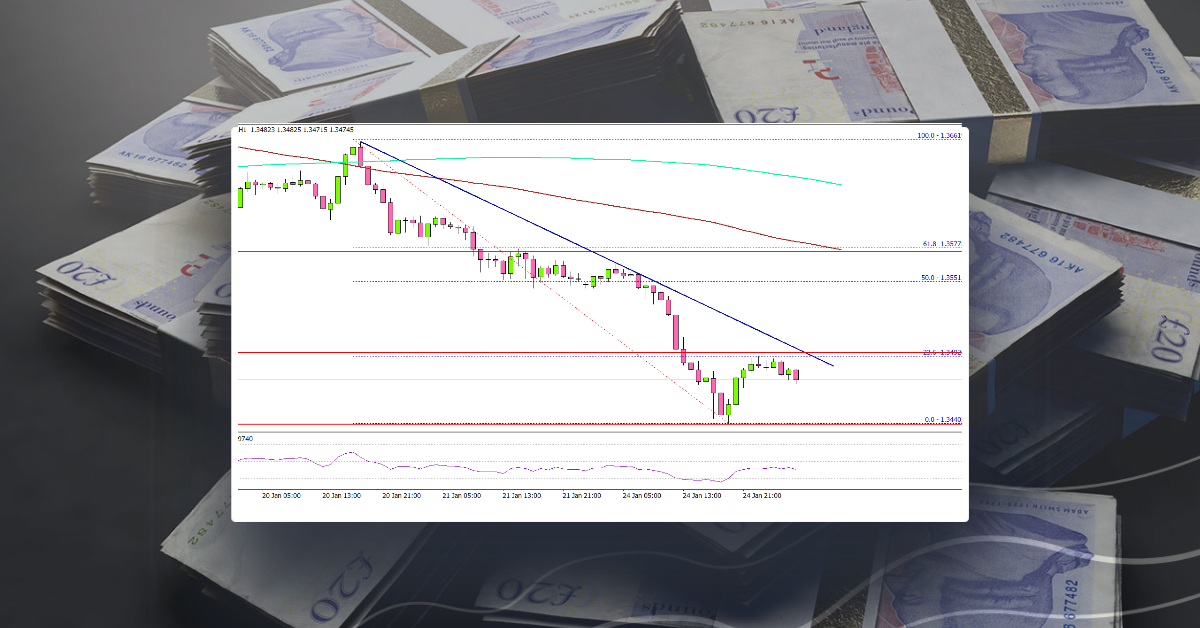Click the red horizontal support line
The height and width of the screenshot is (628, 1200).
click(450, 351)
